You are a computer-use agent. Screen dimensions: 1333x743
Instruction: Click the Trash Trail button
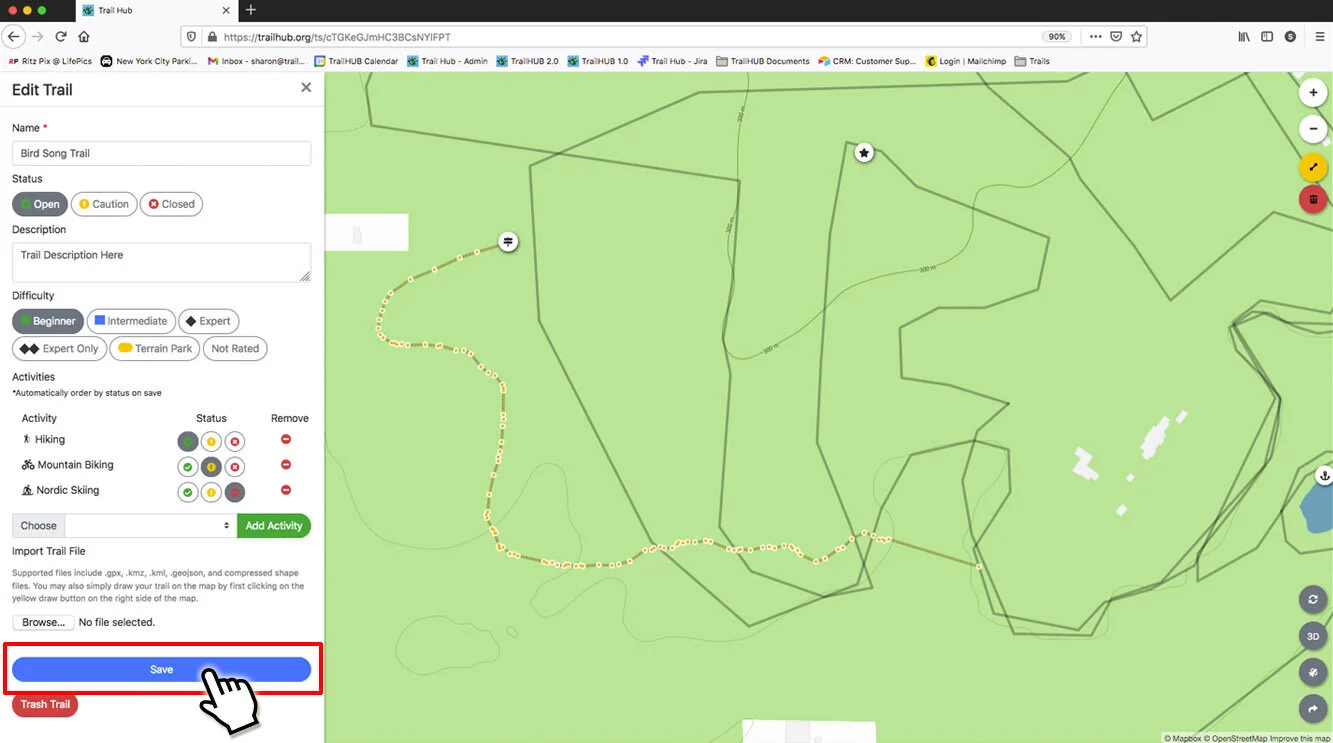[45, 704]
